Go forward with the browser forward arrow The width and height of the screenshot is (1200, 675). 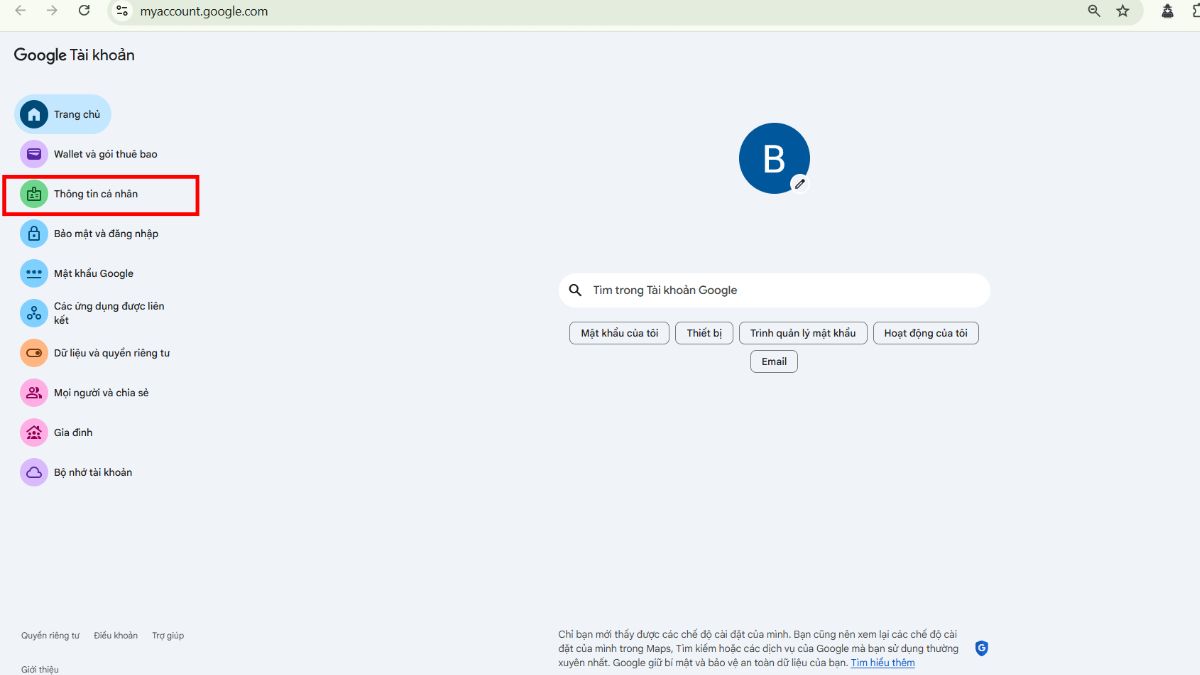(x=52, y=11)
